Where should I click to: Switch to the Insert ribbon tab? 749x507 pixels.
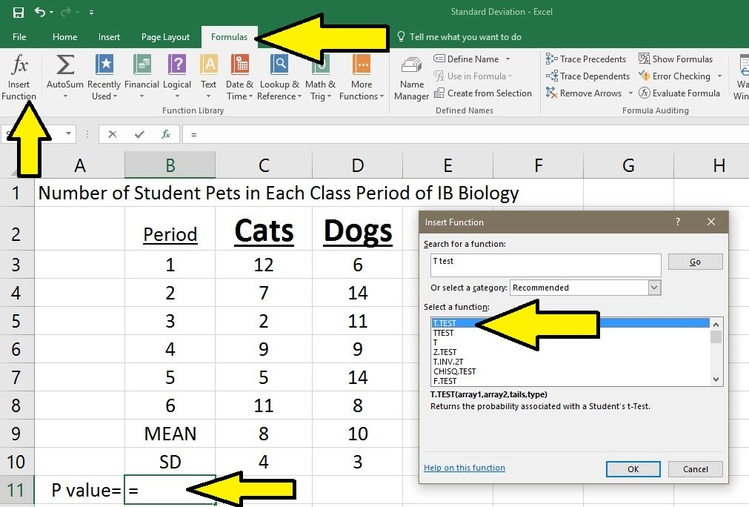(109, 37)
